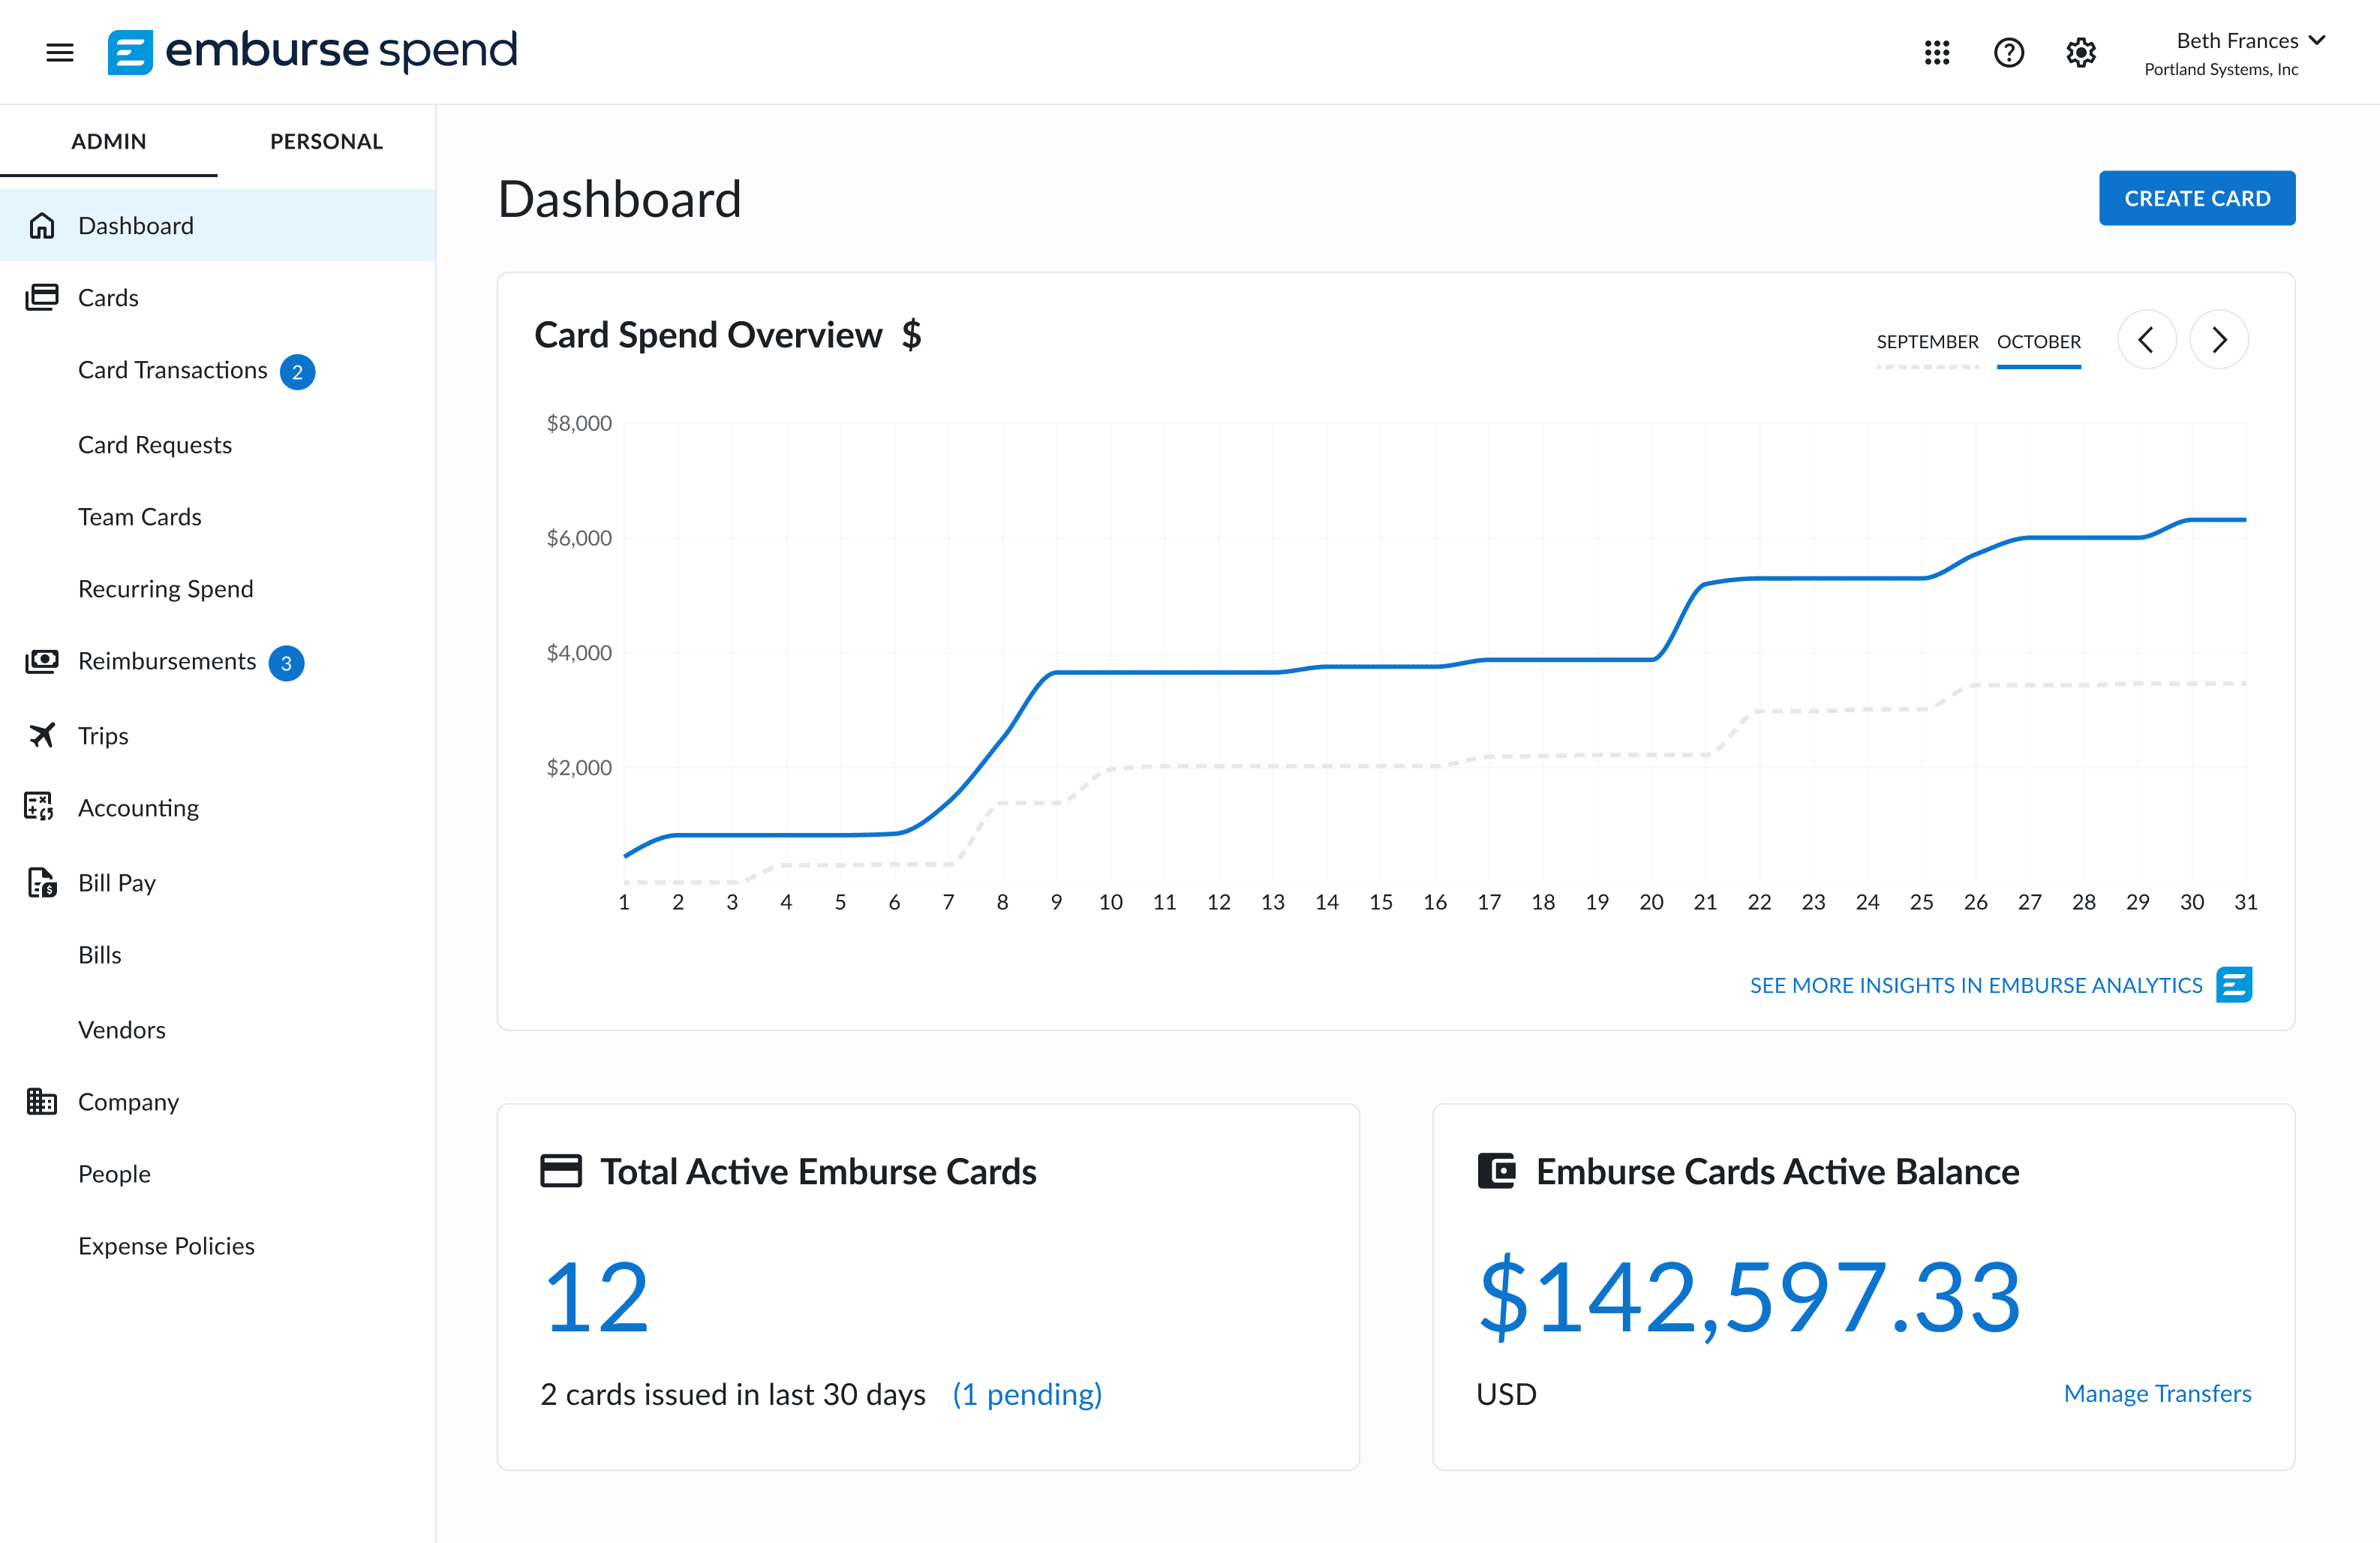Click the 1 pending cards link
Image resolution: width=2380 pixels, height=1543 pixels.
(x=1026, y=1394)
